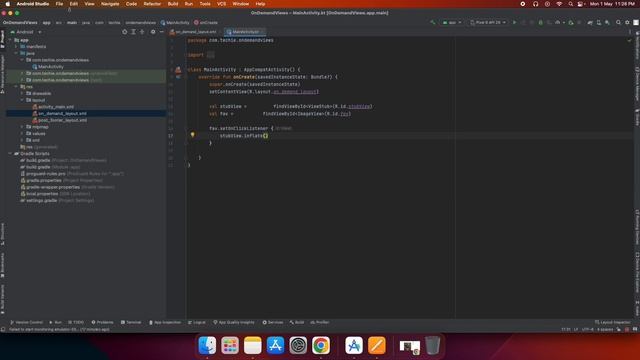Screen dimensions: 640x360
Task: Expand the values folder
Action: (22, 133)
